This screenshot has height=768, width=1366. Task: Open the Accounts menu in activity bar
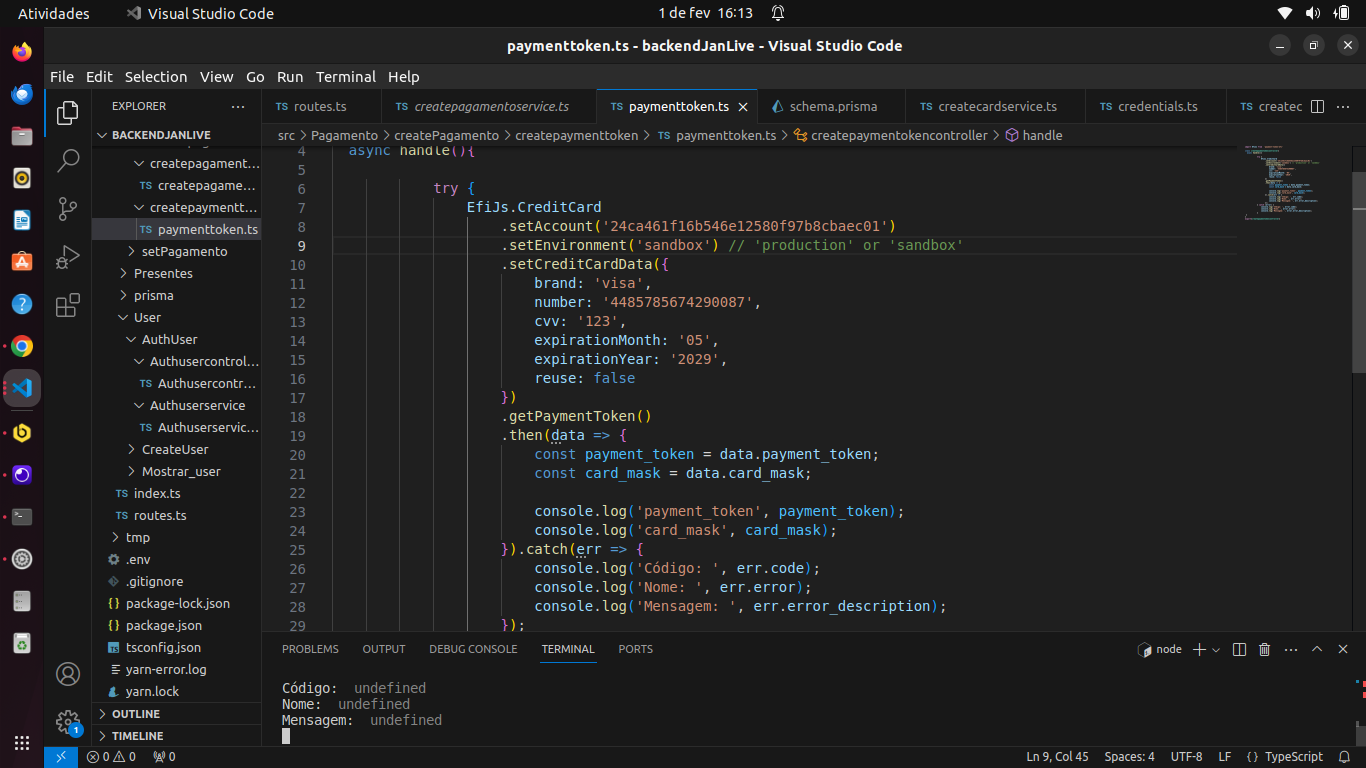click(68, 674)
